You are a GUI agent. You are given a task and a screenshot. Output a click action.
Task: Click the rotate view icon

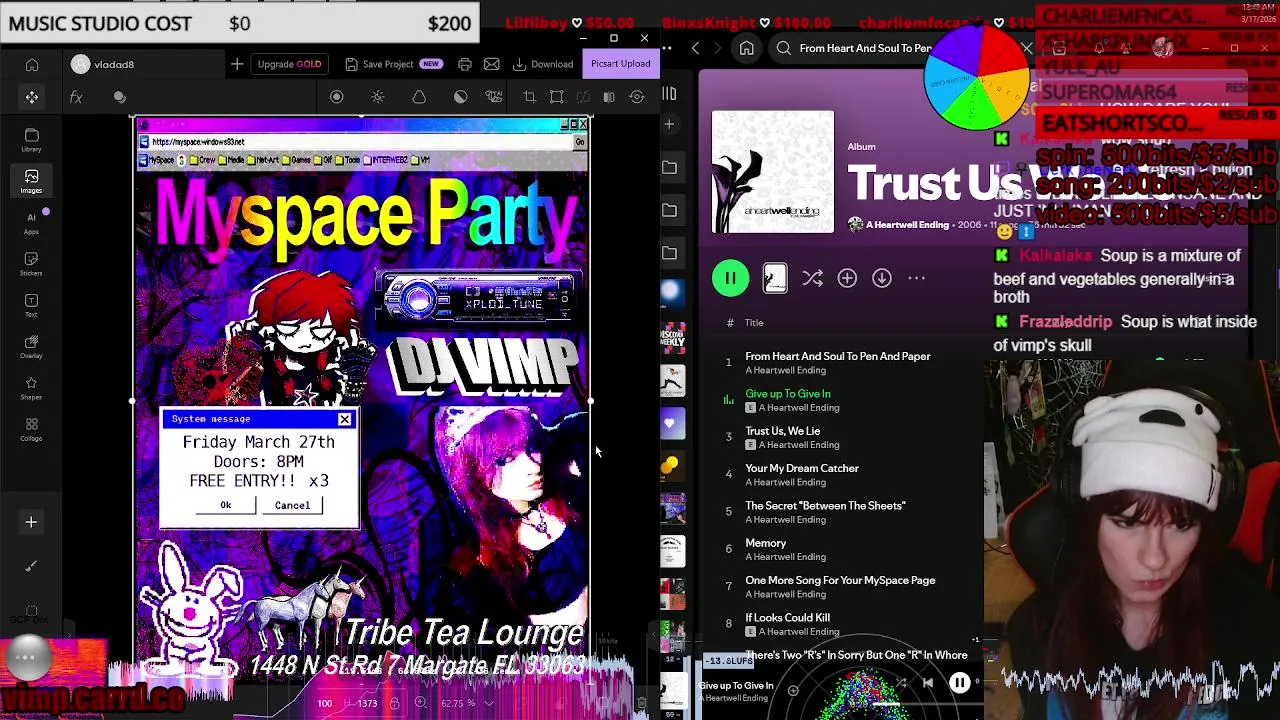click(x=637, y=97)
